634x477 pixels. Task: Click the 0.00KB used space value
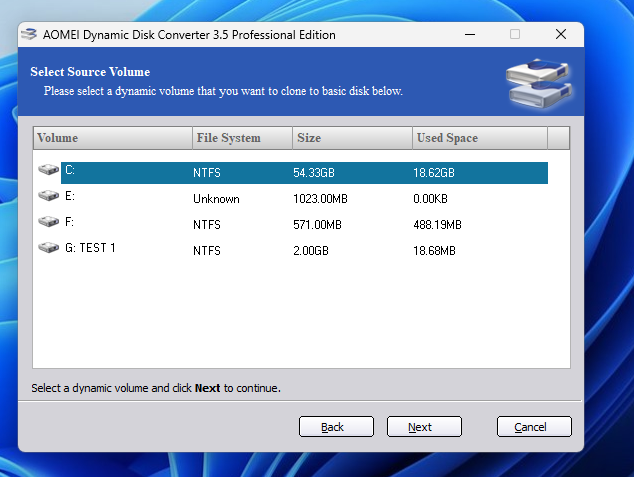coord(430,199)
